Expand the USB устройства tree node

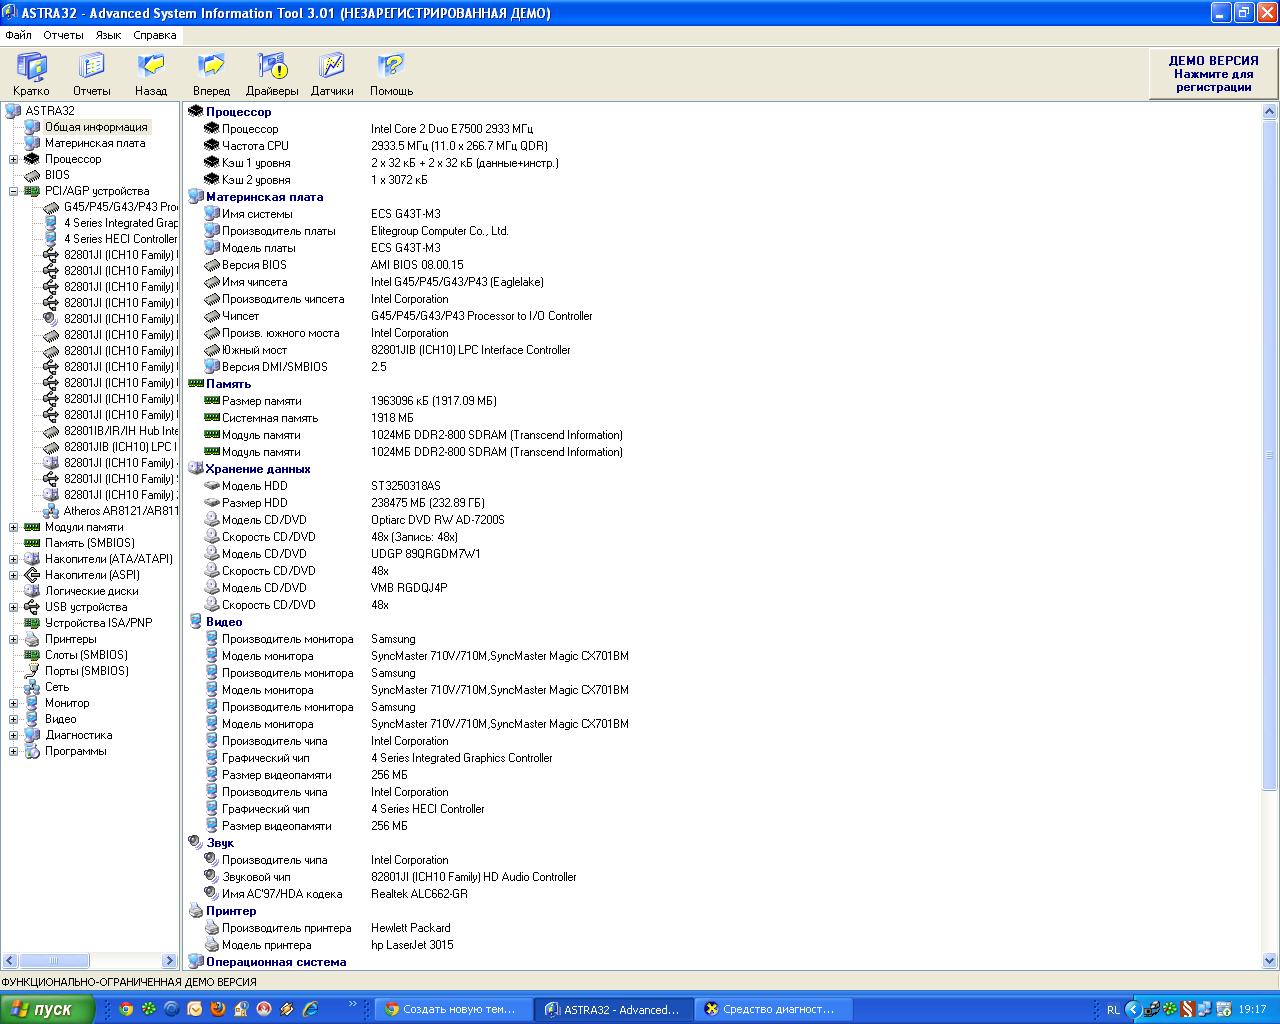pos(14,607)
